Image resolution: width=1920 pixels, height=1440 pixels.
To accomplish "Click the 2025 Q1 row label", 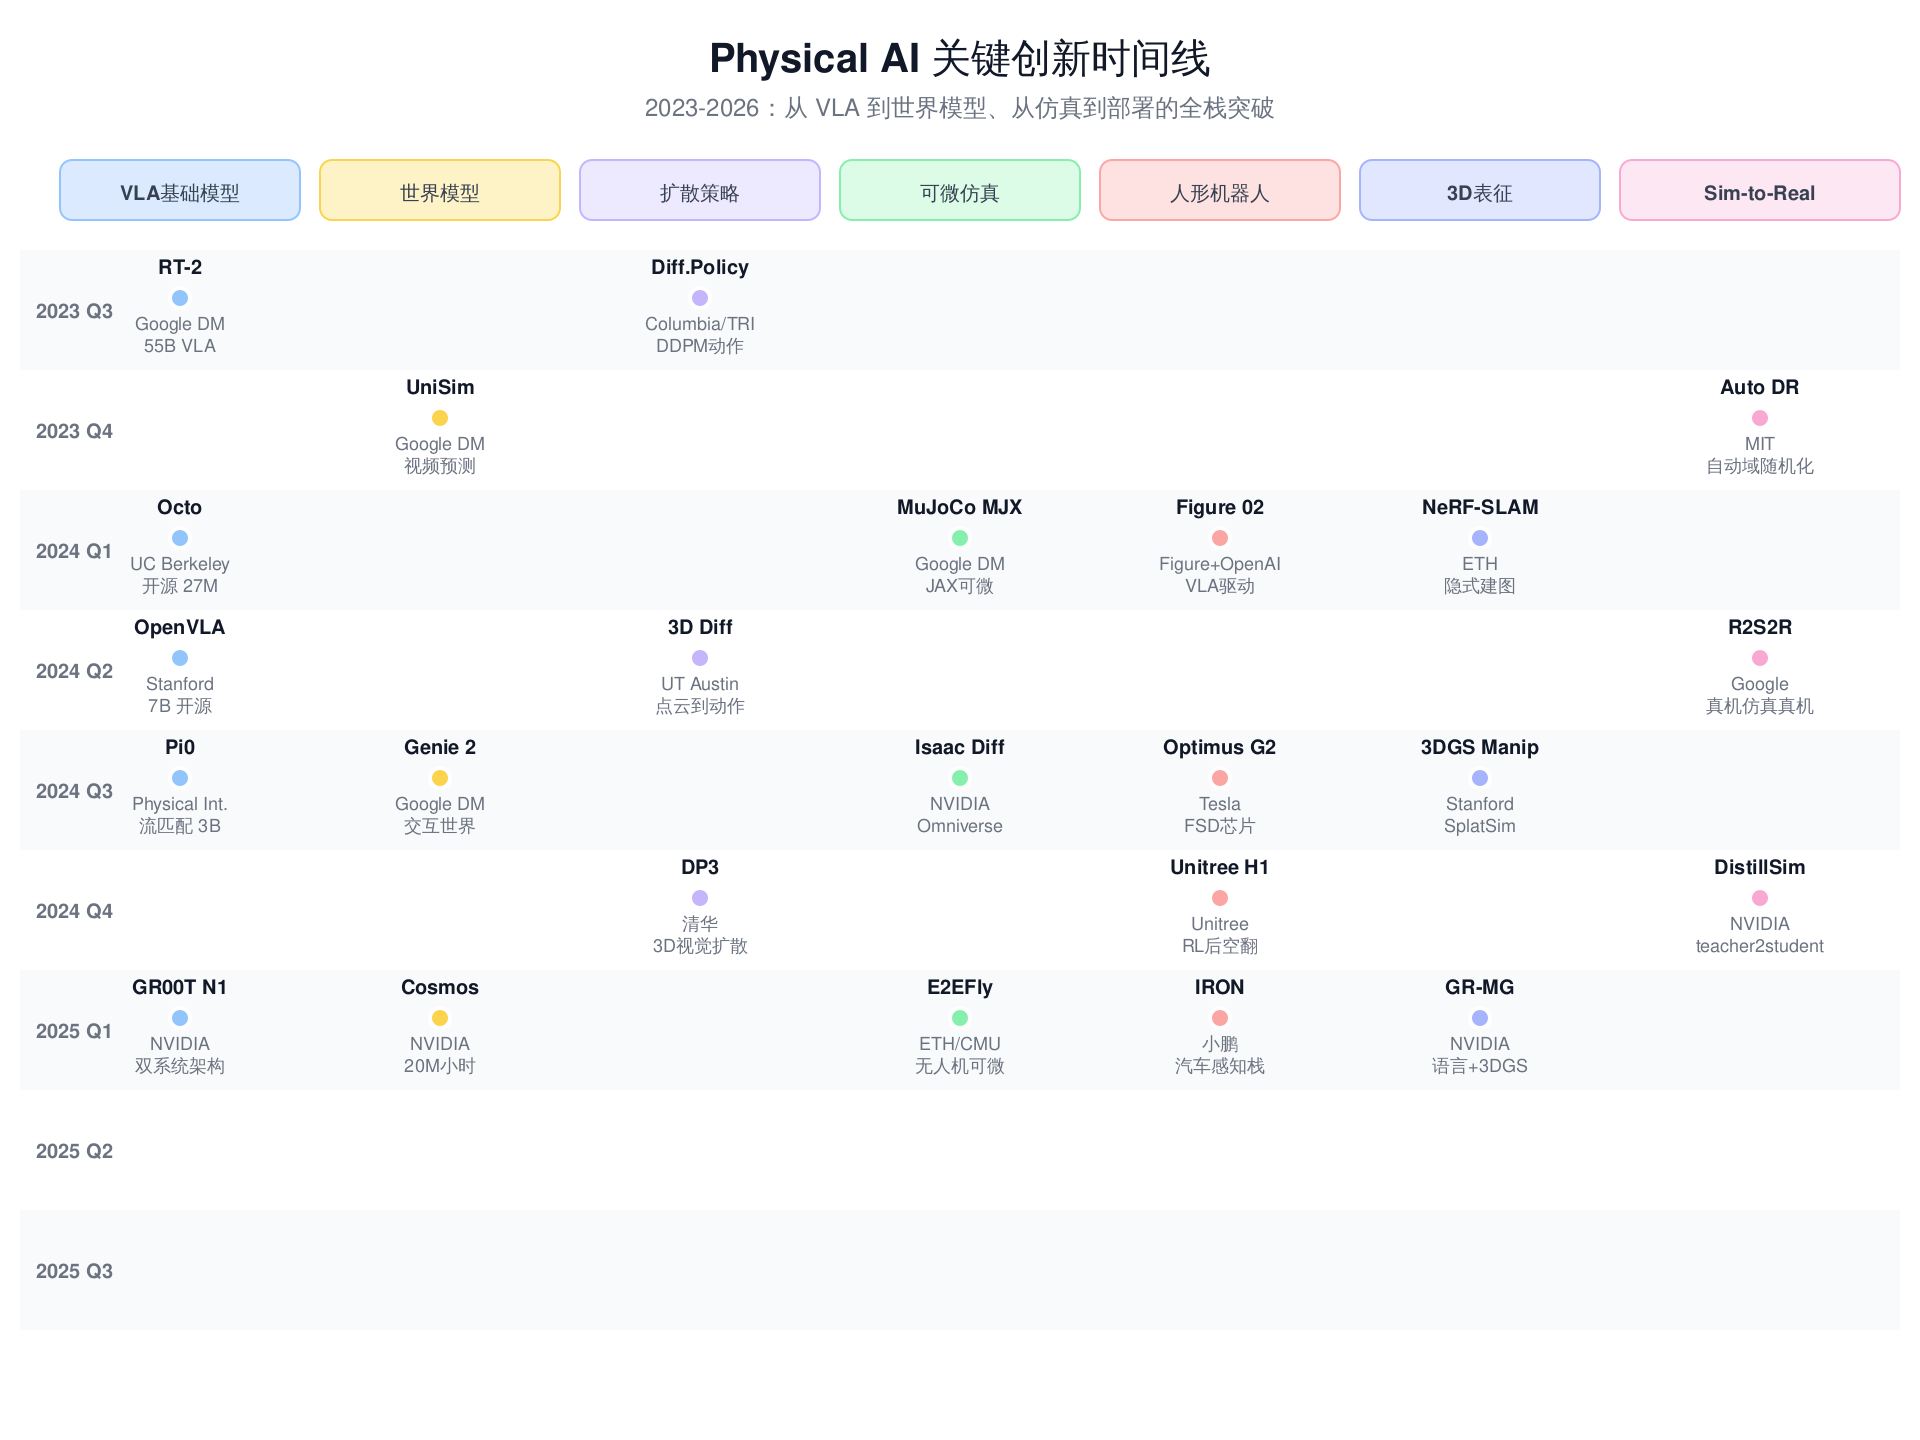I will (74, 1031).
